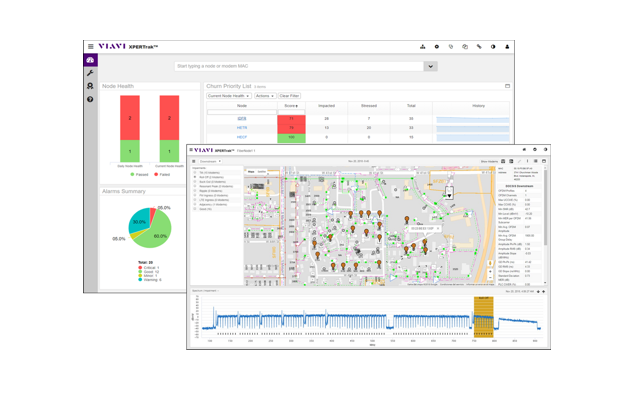Click the teal Warning pie slice
The height and width of the screenshot is (400, 640).
139,221
